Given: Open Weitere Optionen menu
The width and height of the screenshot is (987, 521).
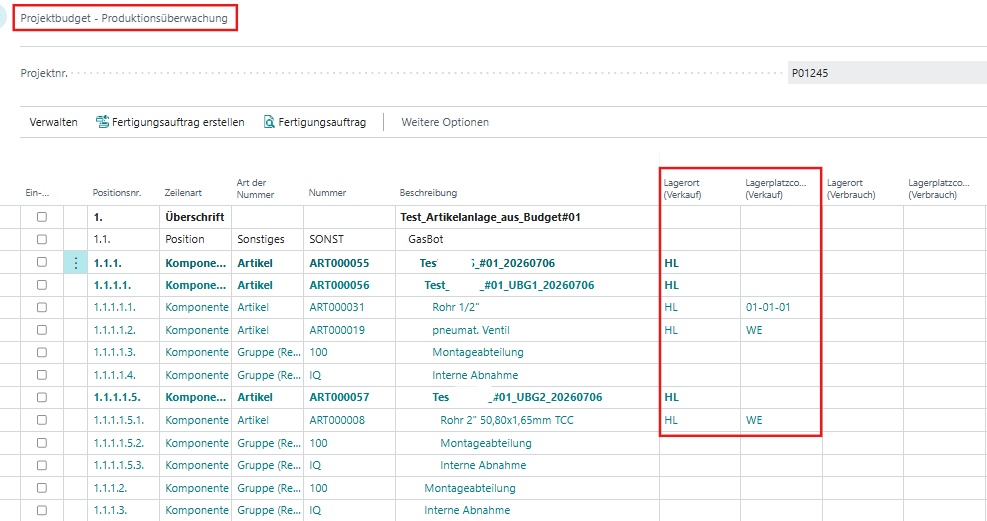Looking at the screenshot, I should pyautogui.click(x=445, y=122).
